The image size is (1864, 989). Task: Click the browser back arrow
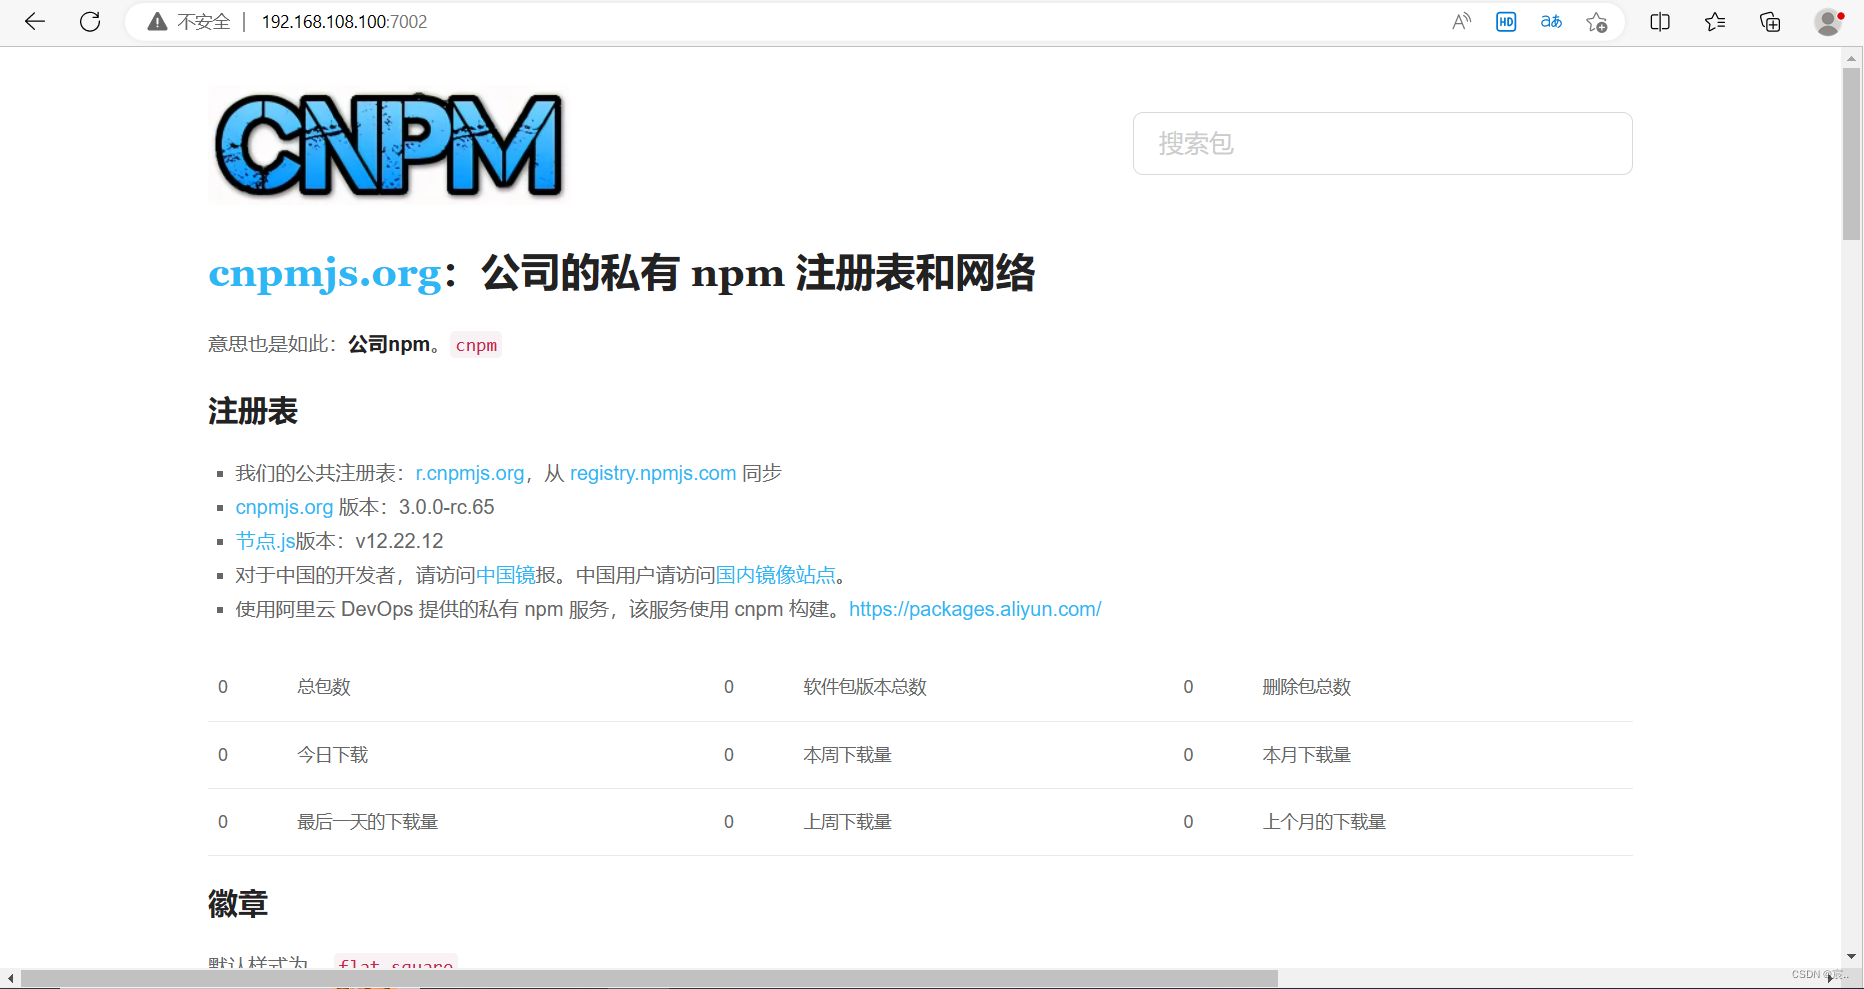(34, 21)
